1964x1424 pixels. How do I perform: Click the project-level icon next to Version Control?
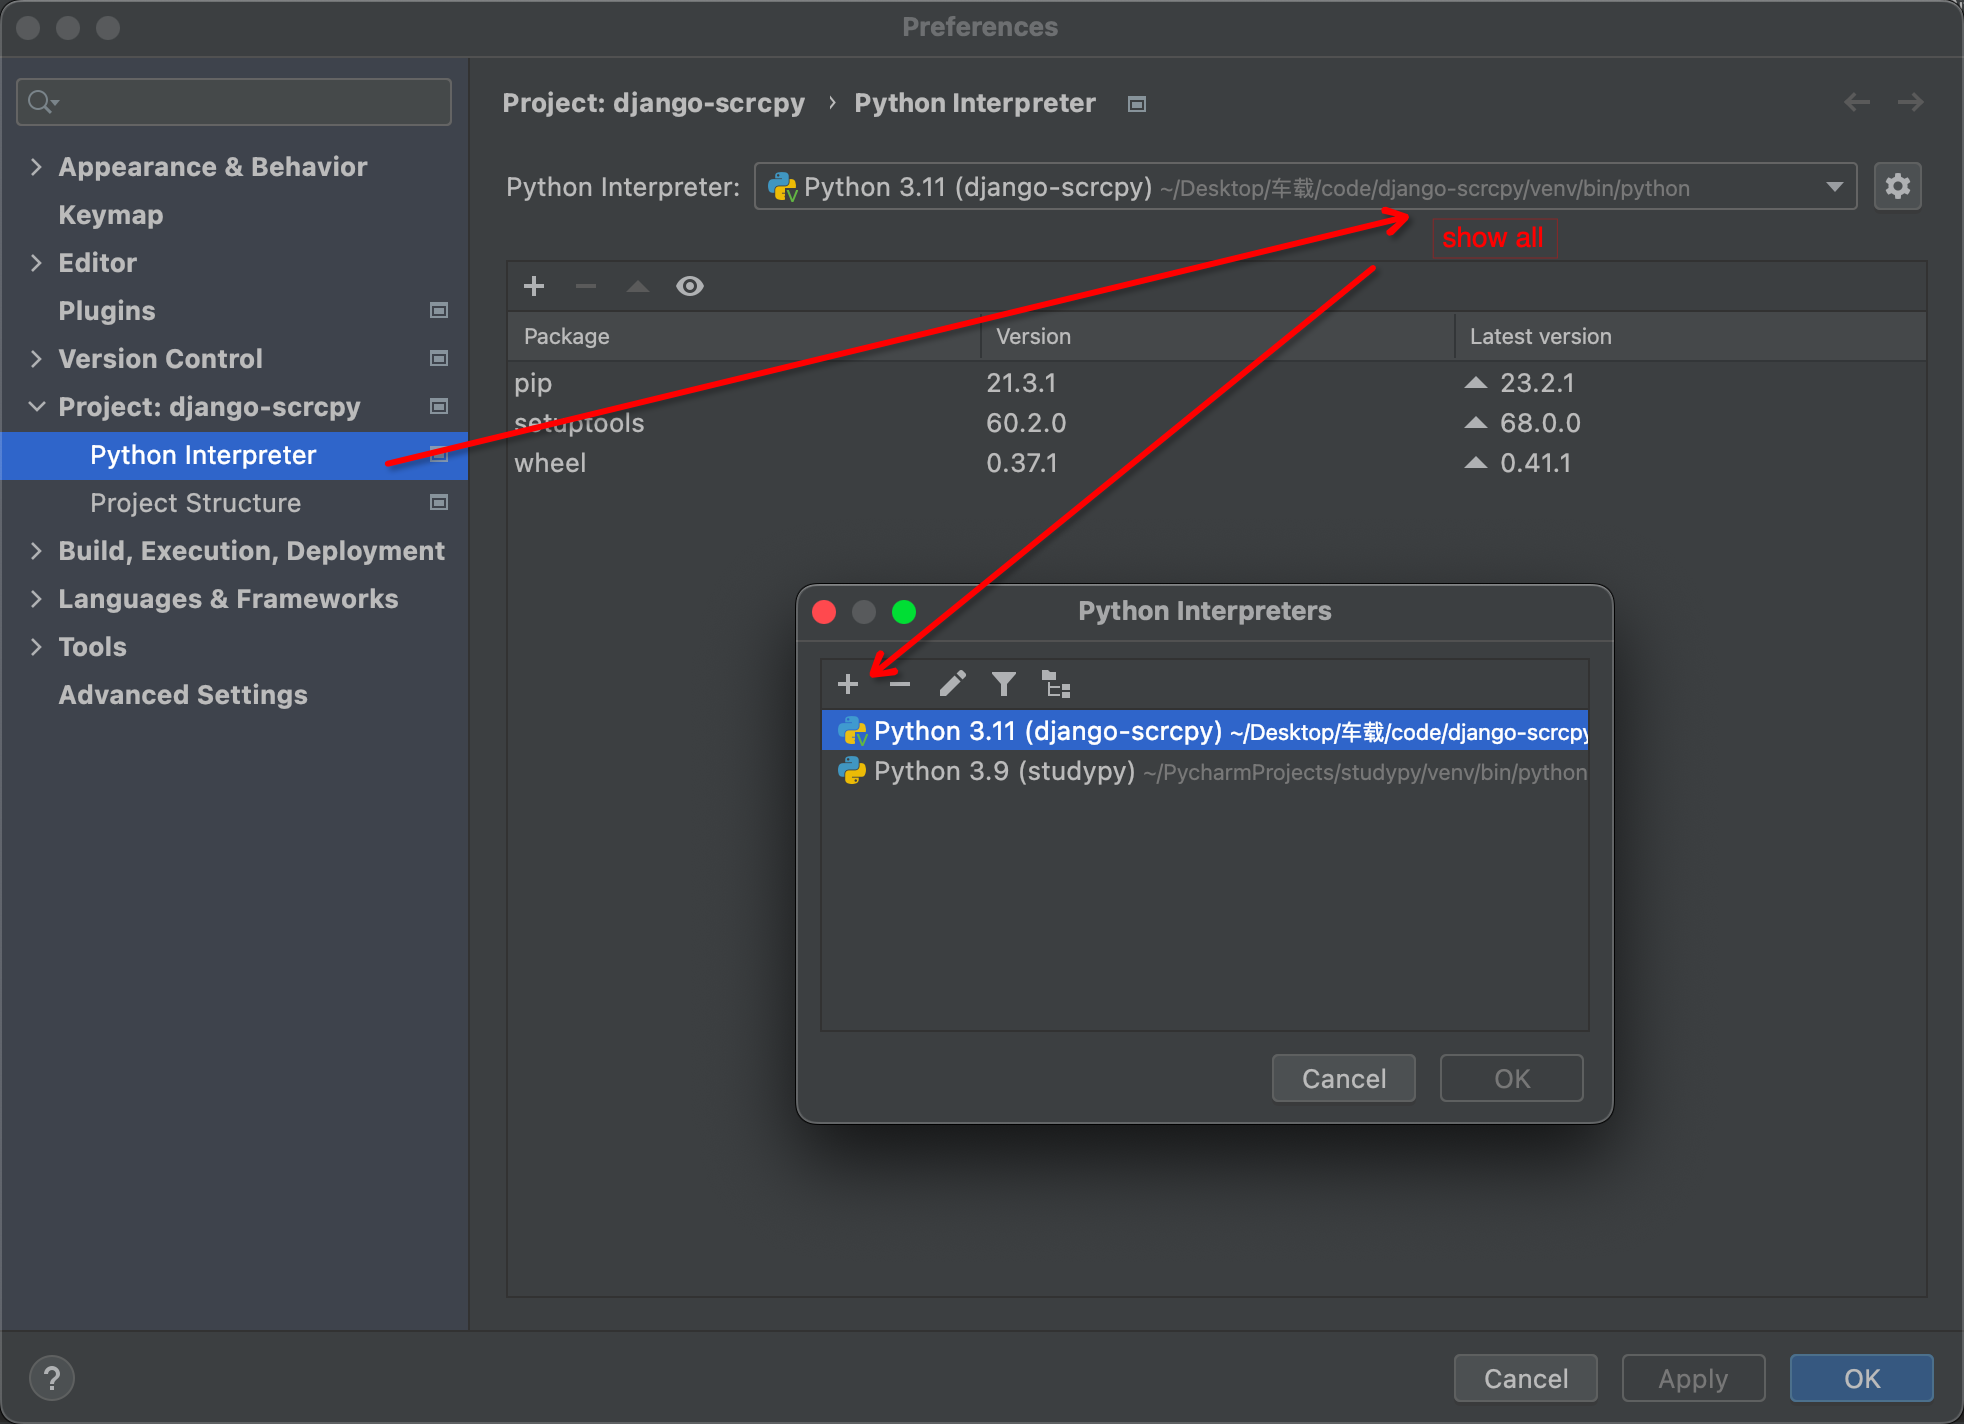click(438, 358)
